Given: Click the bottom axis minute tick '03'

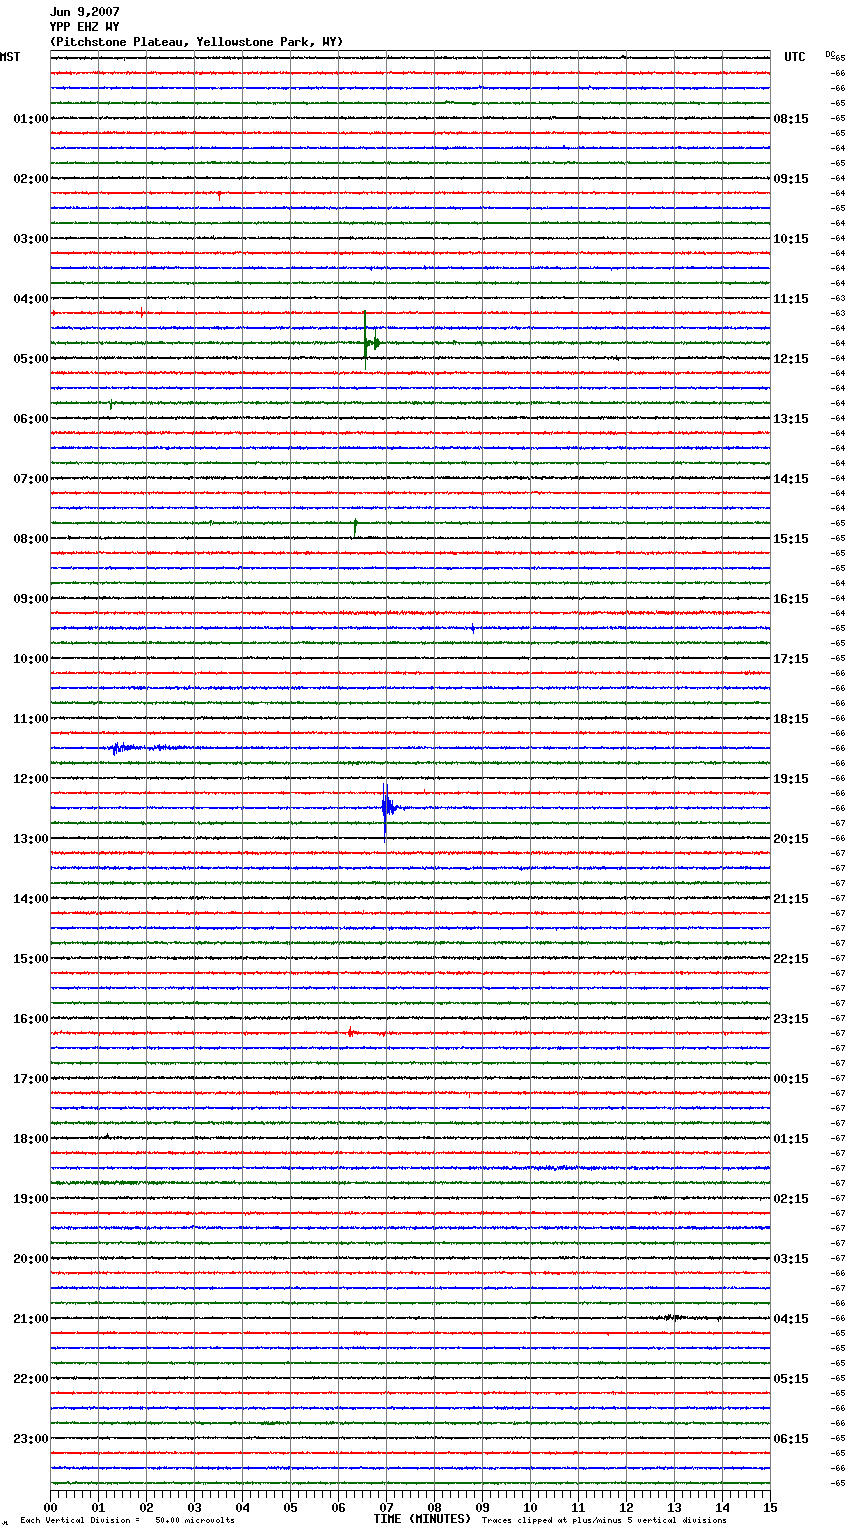Looking at the screenshot, I should (x=194, y=1507).
